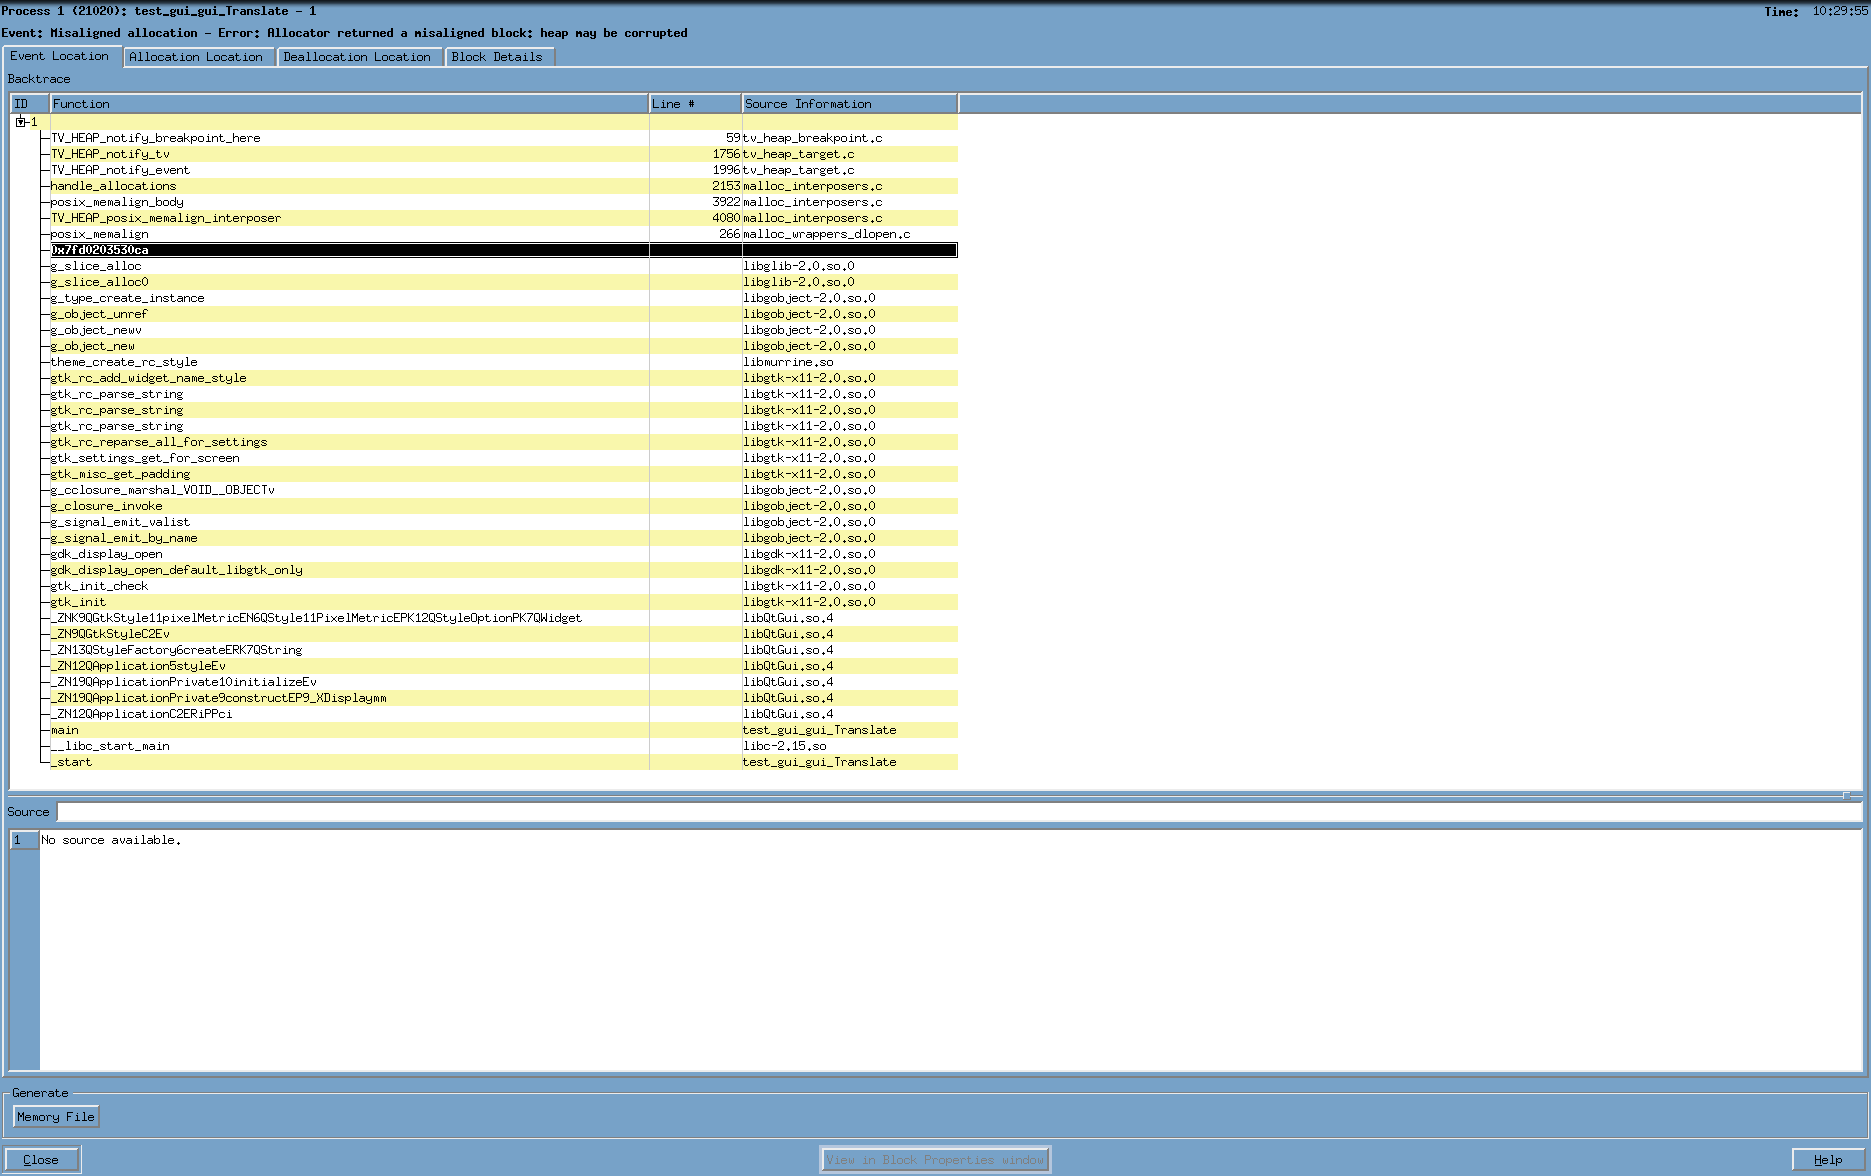Screen dimensions: 1871x1176
Task: Select the __libc_start_main frame
Action: pyautogui.click(x=111, y=746)
